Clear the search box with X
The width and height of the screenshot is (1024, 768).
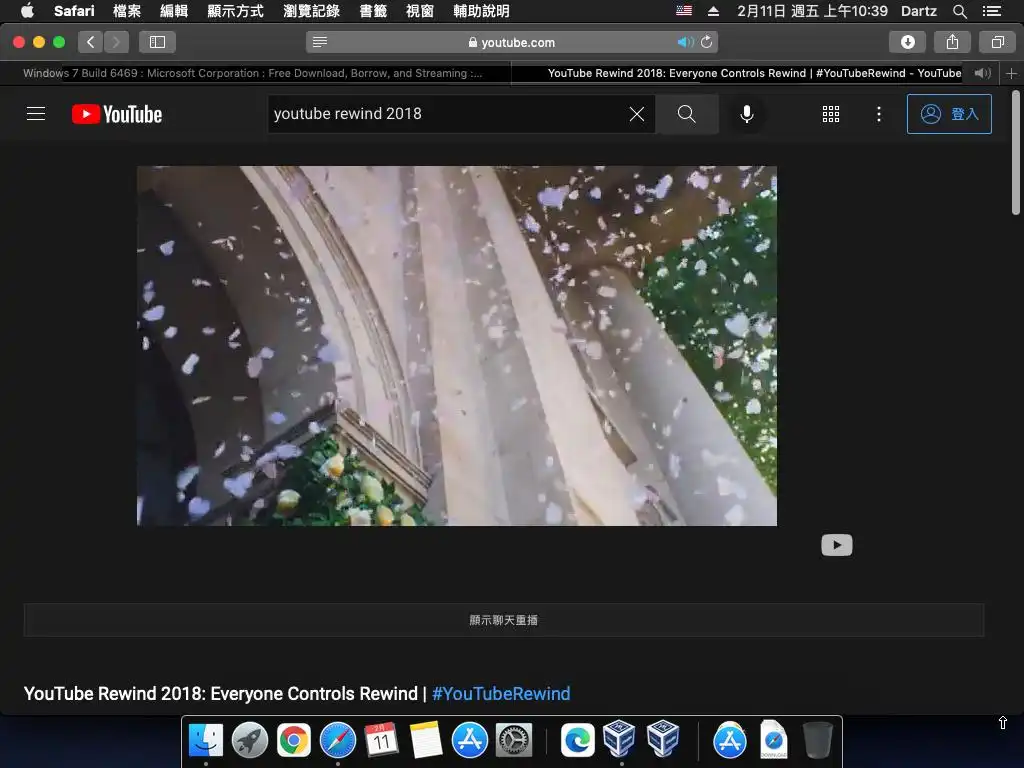[x=637, y=114]
